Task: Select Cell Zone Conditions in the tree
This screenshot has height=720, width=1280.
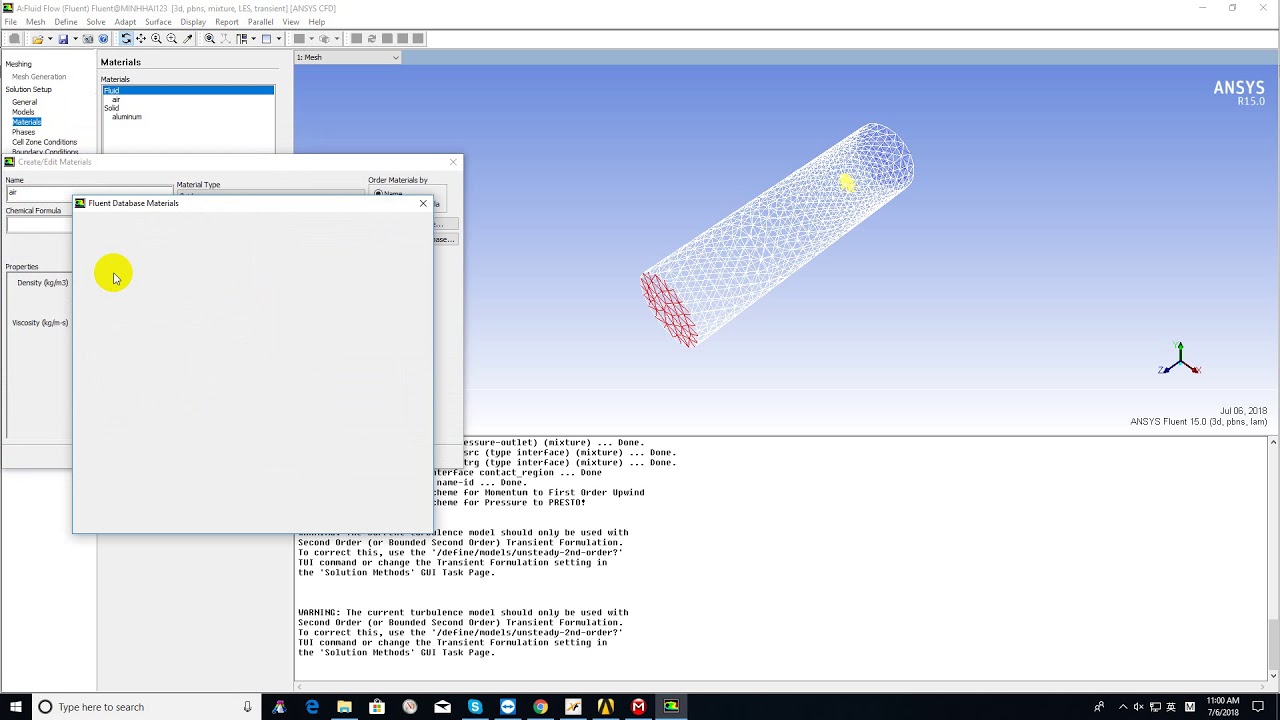Action: click(44, 142)
